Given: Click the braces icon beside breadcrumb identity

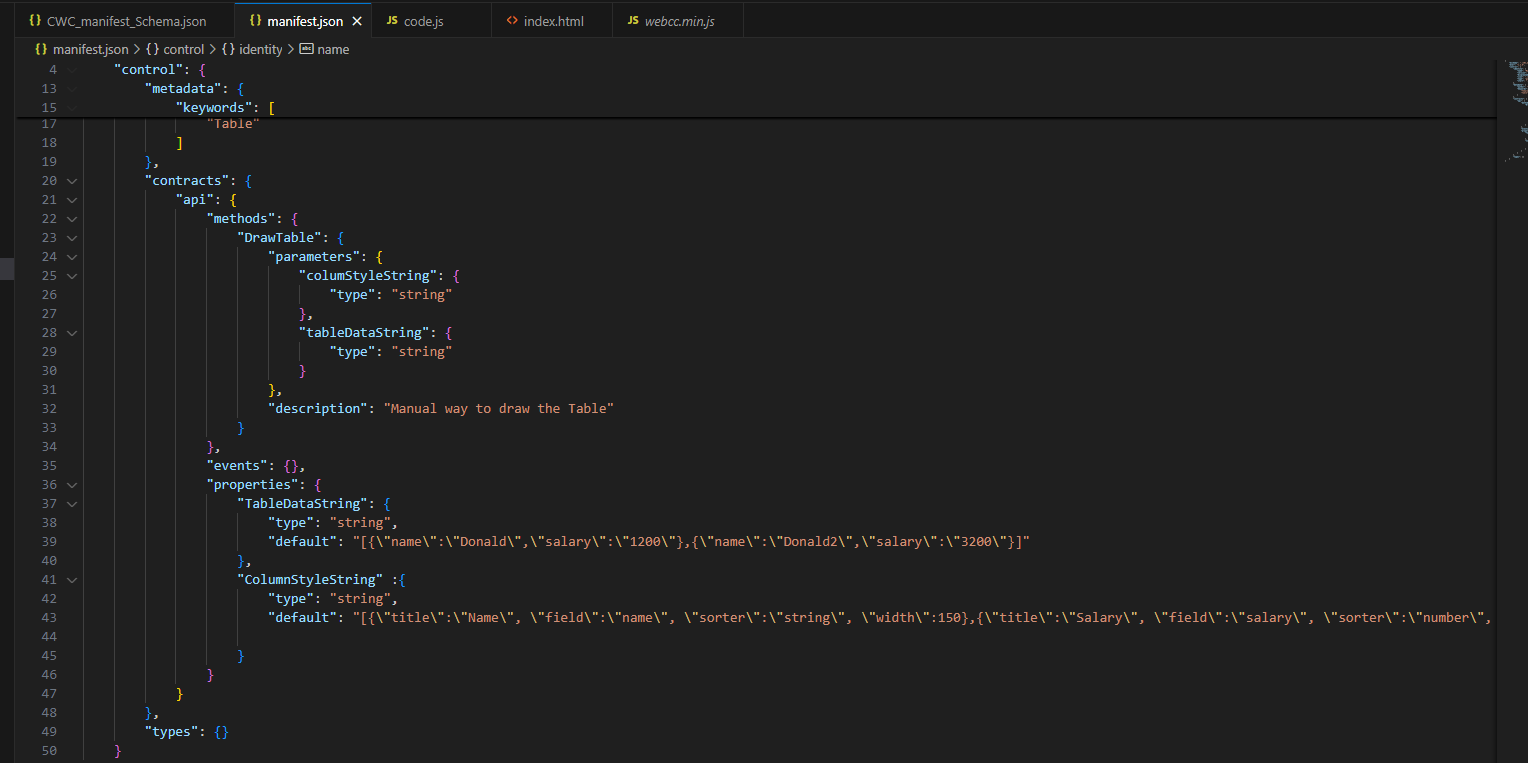Looking at the screenshot, I should point(228,49).
